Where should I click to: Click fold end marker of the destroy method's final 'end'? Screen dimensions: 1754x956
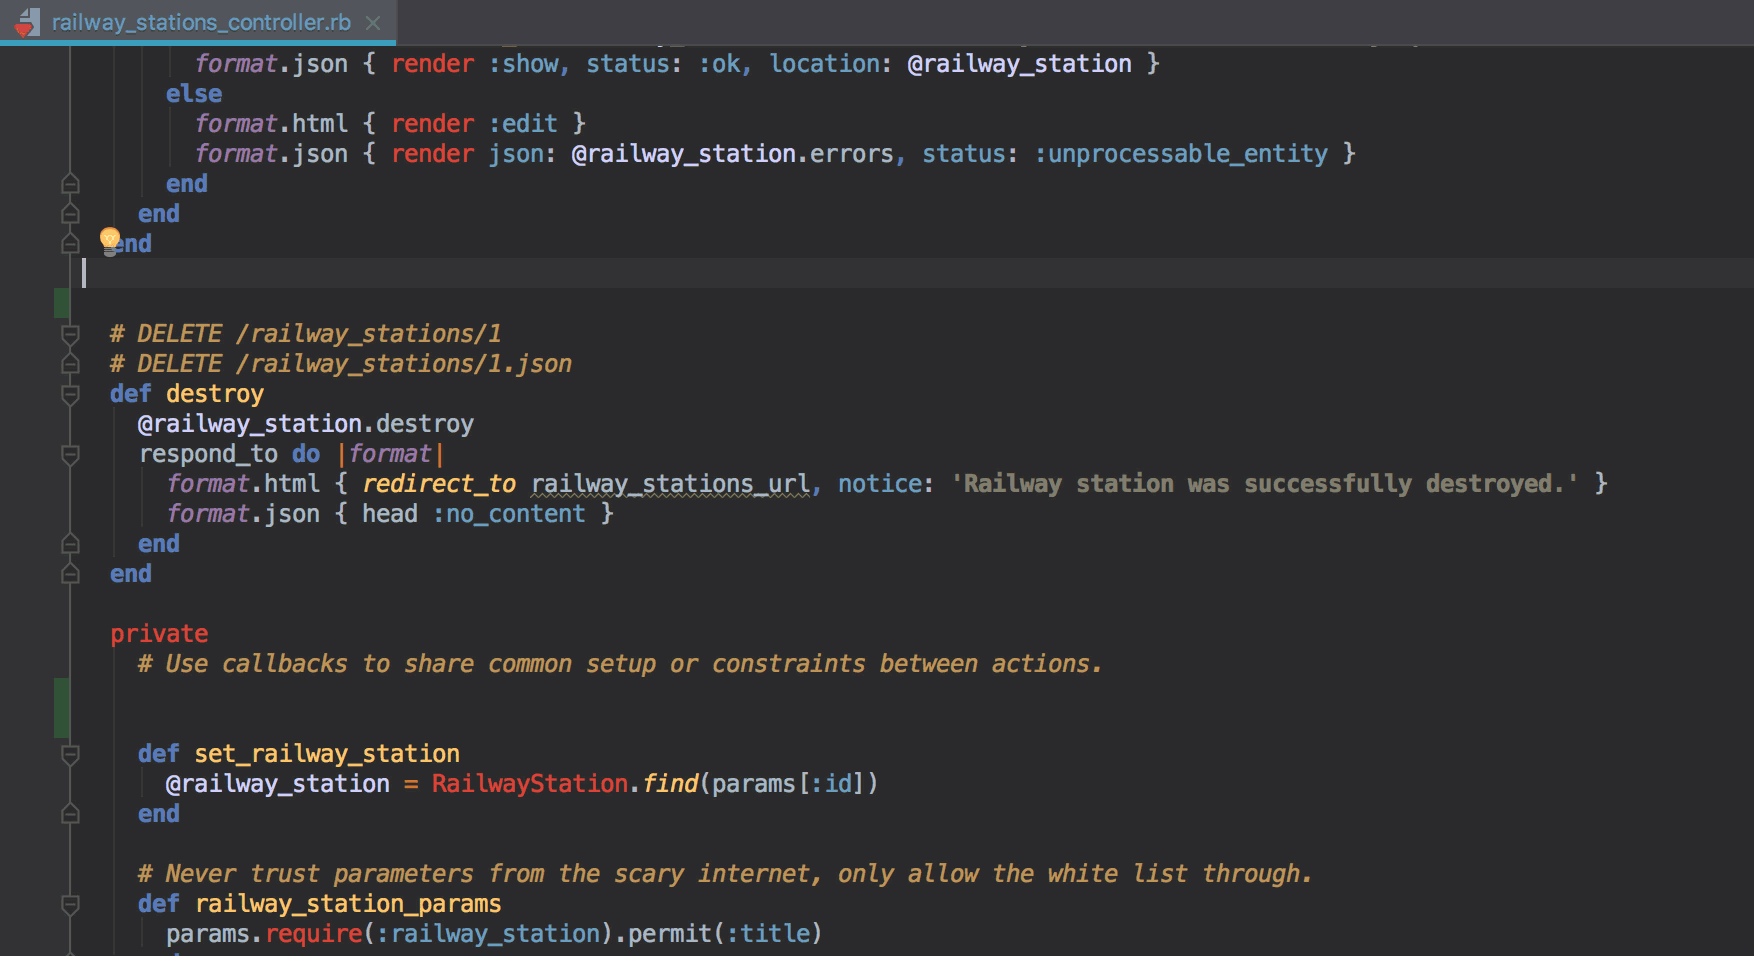click(70, 574)
